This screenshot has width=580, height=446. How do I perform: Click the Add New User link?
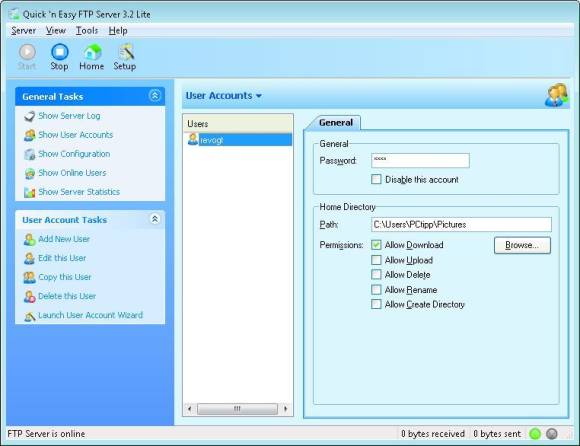tap(64, 239)
